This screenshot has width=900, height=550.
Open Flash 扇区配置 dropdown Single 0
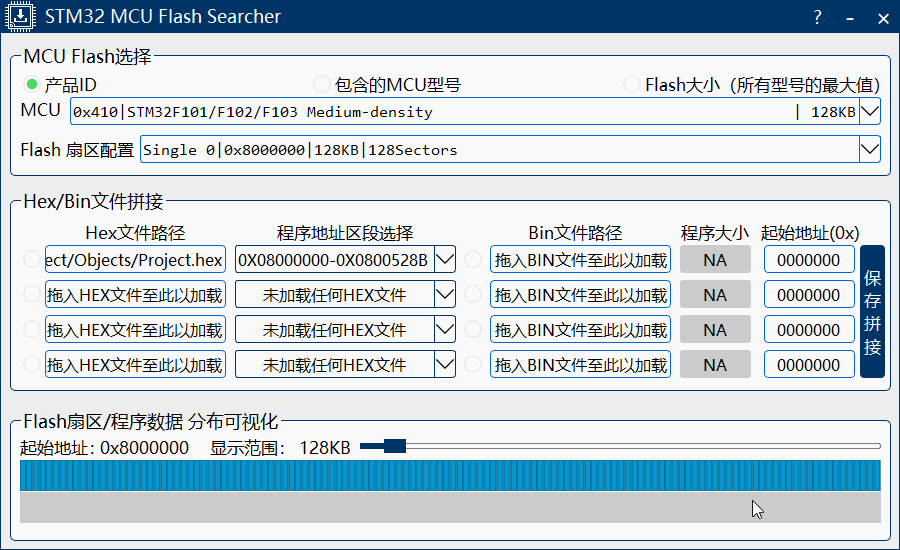point(510,149)
